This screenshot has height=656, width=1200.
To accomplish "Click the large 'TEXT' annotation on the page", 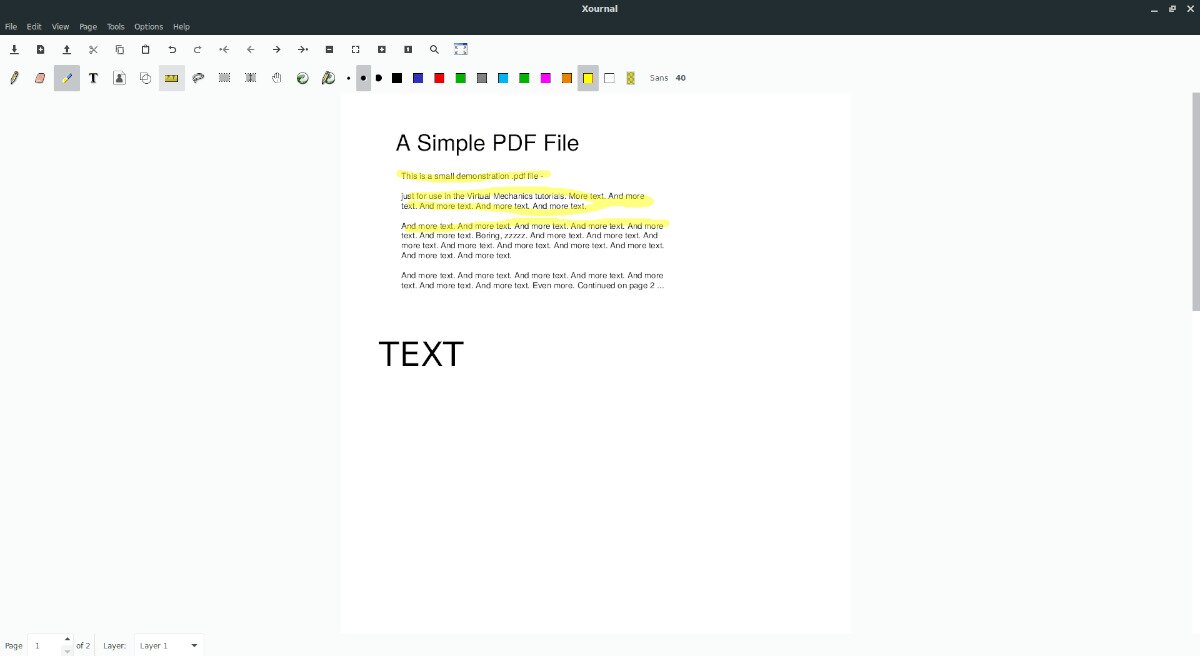I will 421,354.
